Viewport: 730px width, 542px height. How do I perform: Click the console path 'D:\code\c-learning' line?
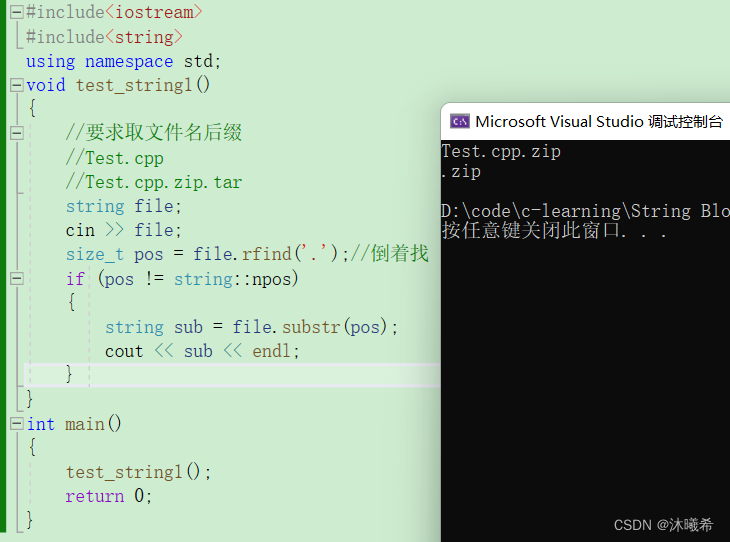point(586,211)
